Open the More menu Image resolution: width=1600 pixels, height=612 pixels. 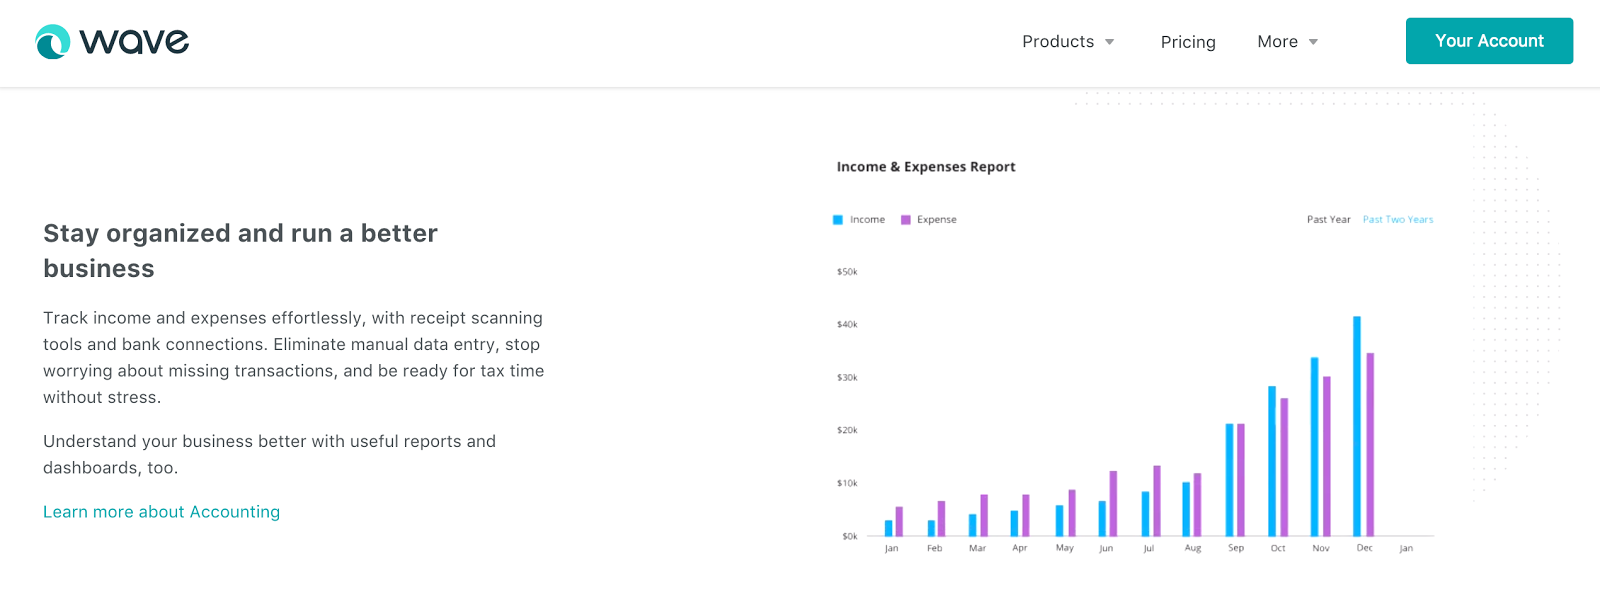pos(1277,42)
